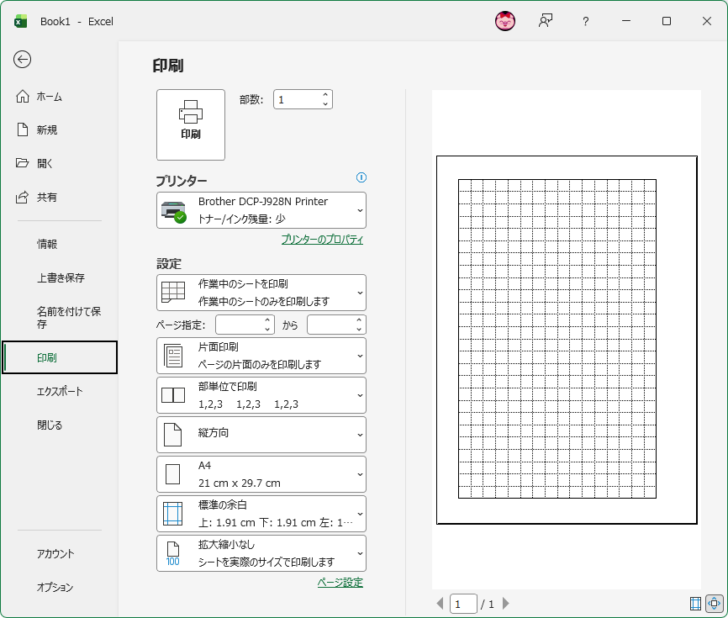Open the 拡大縮小なし scaling dropdown

click(x=261, y=553)
